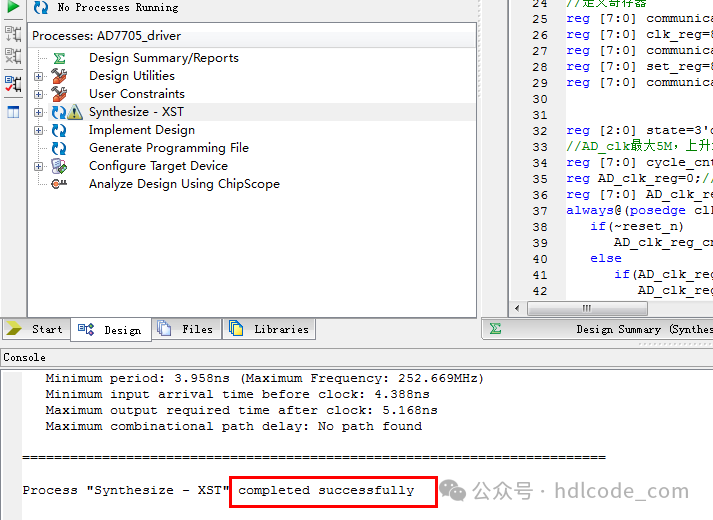Click code line 37 always@(posedge
Viewport: 713px width, 520px height.
click(x=639, y=211)
